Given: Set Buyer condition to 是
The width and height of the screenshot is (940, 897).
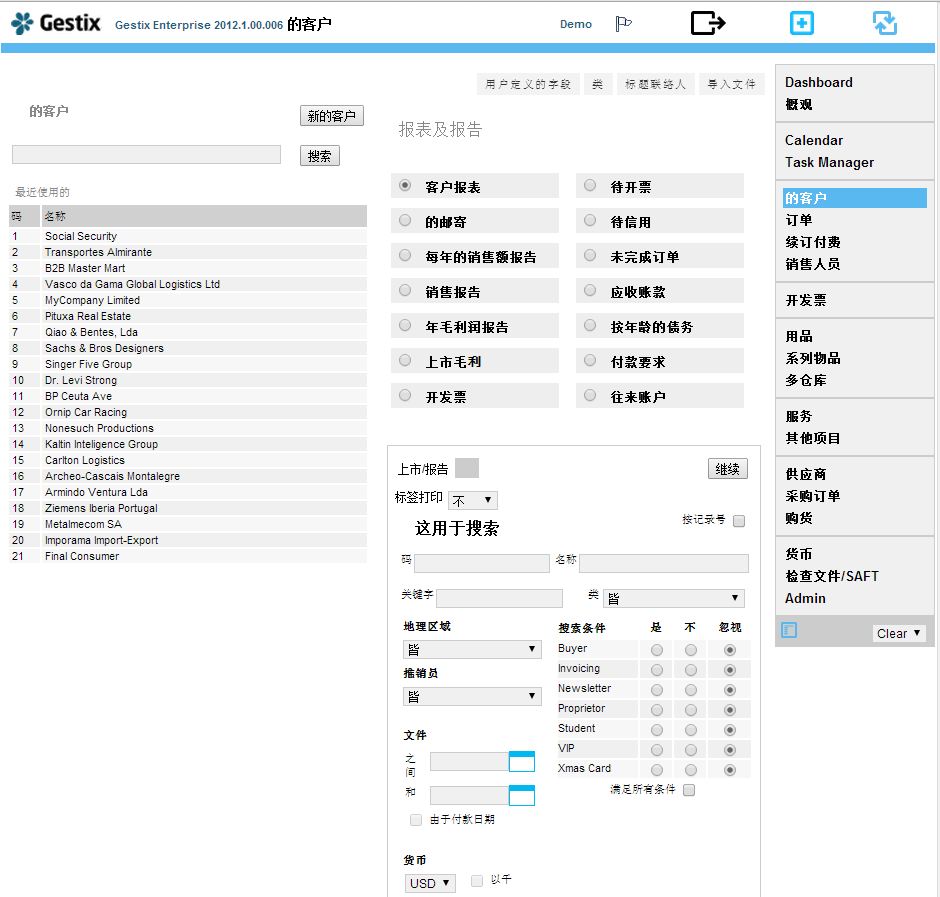Looking at the screenshot, I should pyautogui.click(x=657, y=650).
